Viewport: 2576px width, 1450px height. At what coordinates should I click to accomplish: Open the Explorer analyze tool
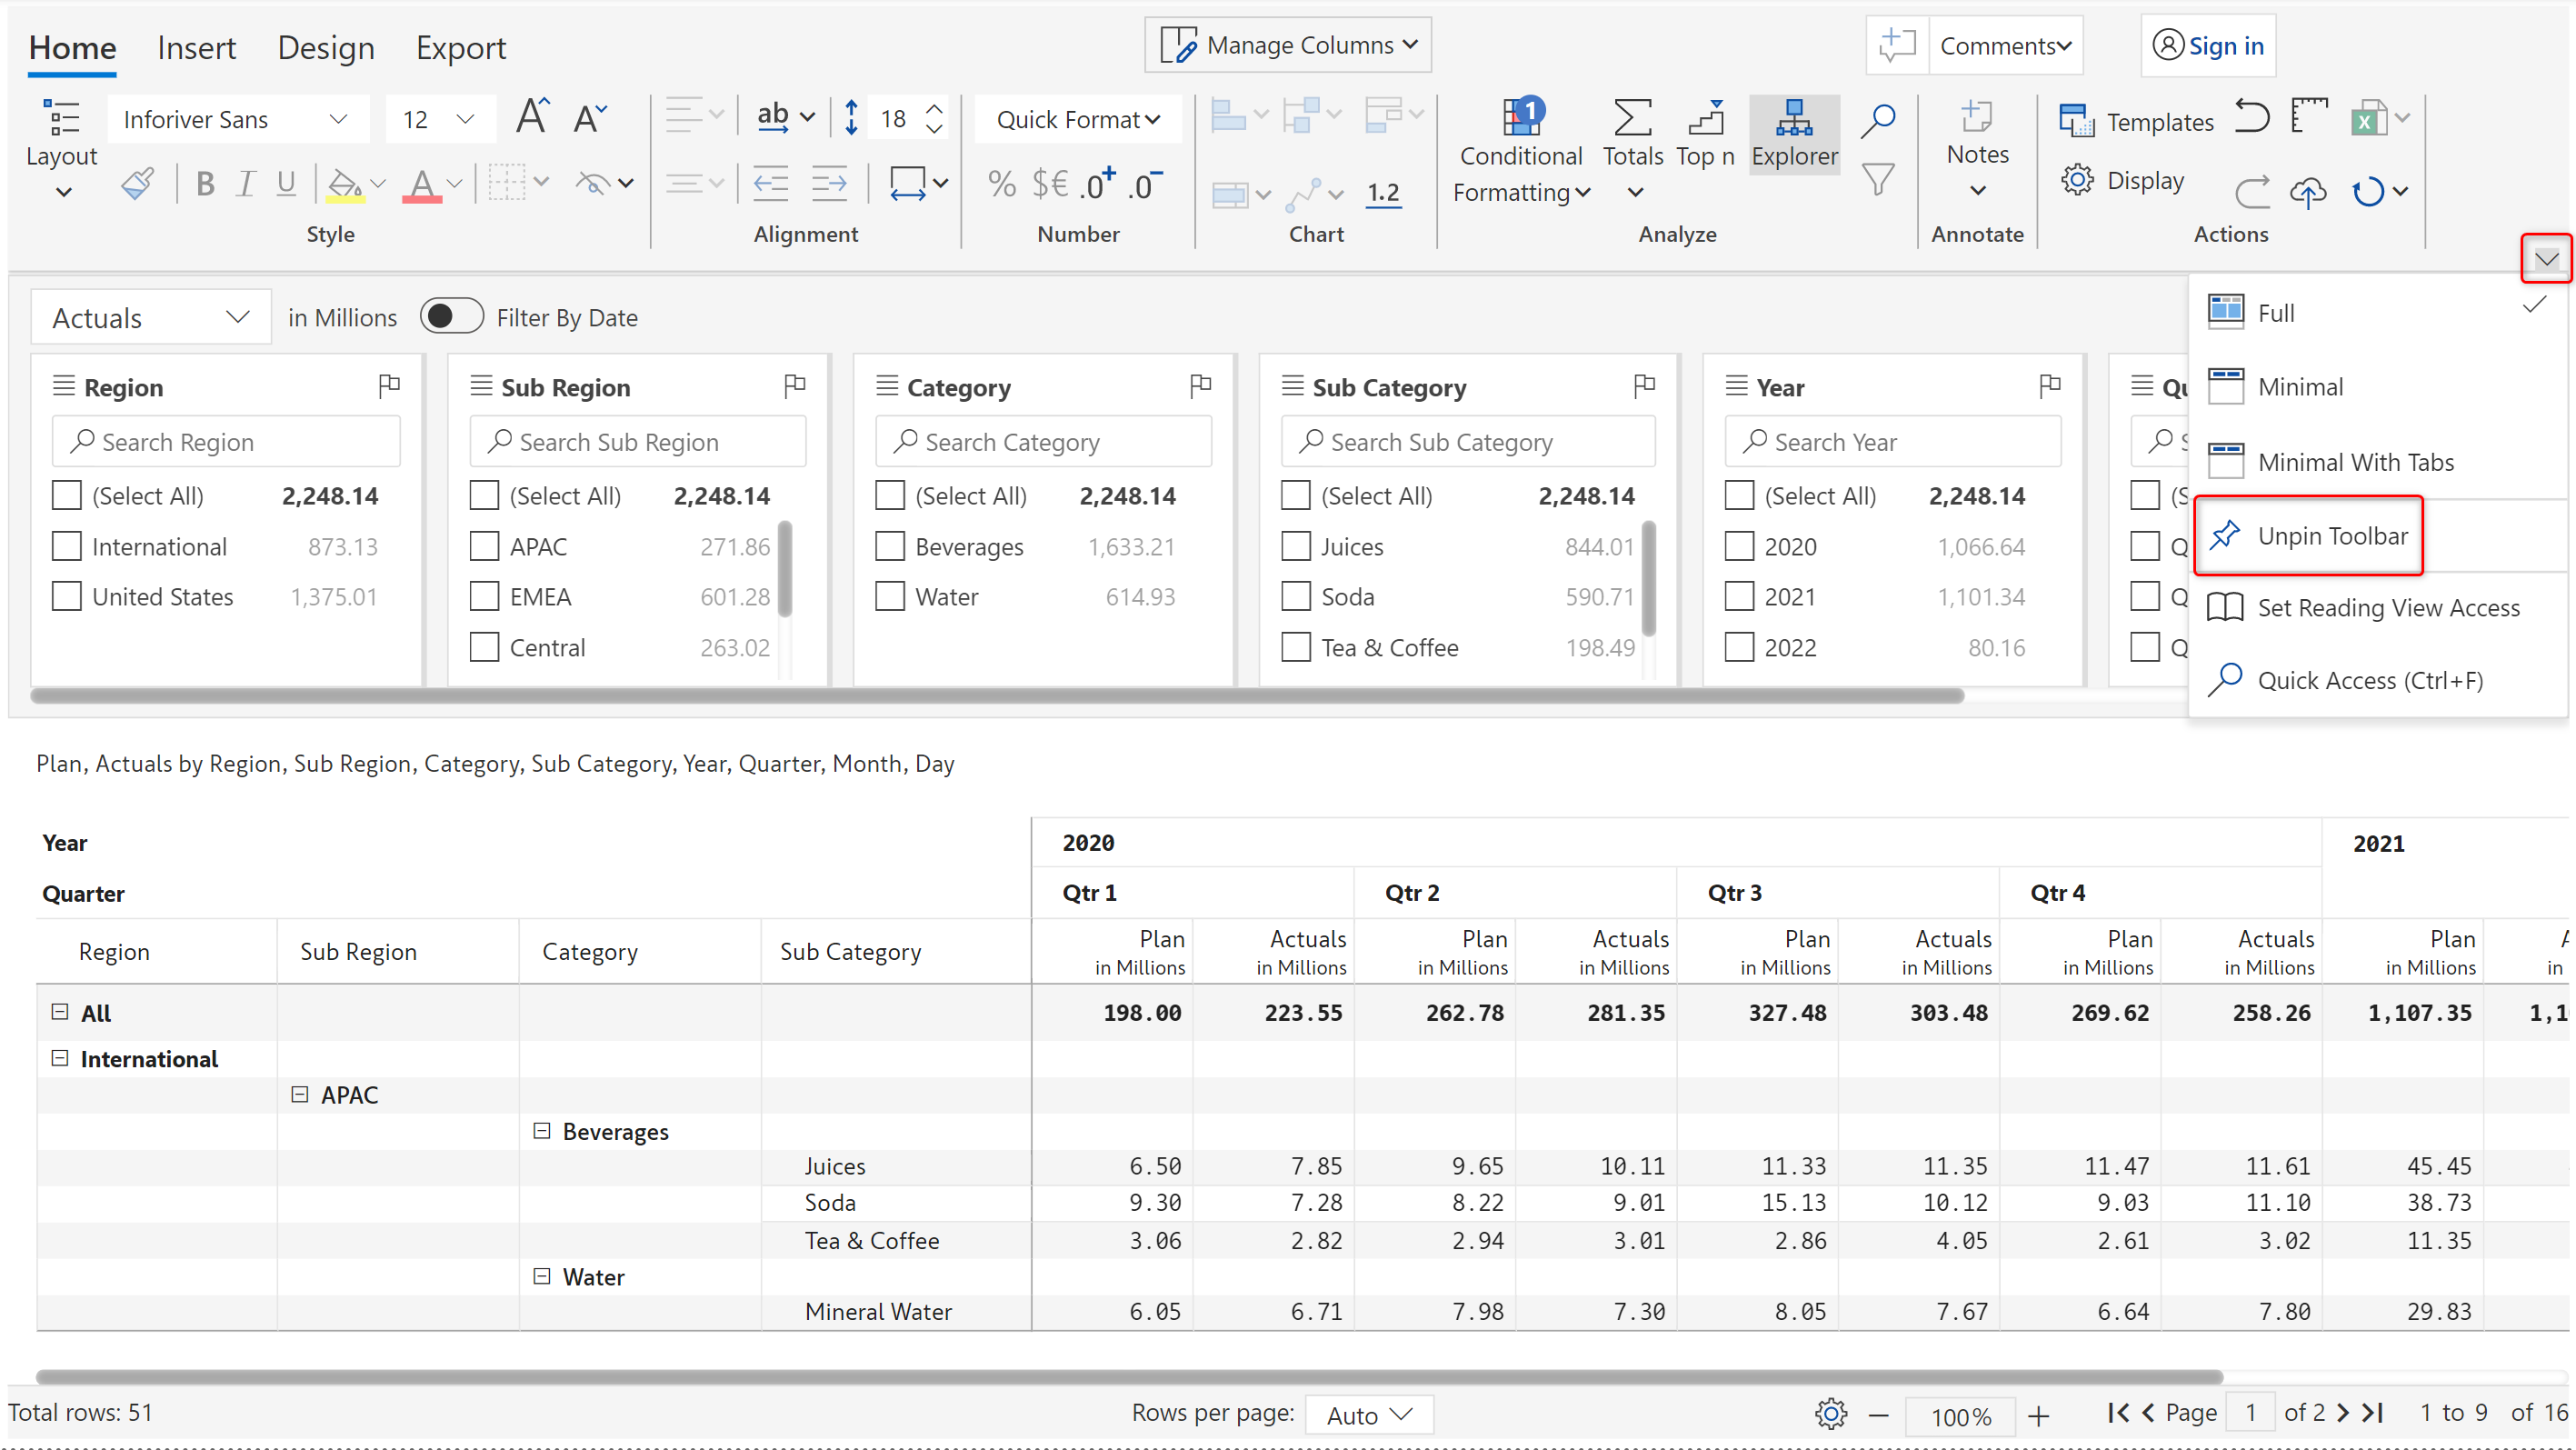(1794, 134)
